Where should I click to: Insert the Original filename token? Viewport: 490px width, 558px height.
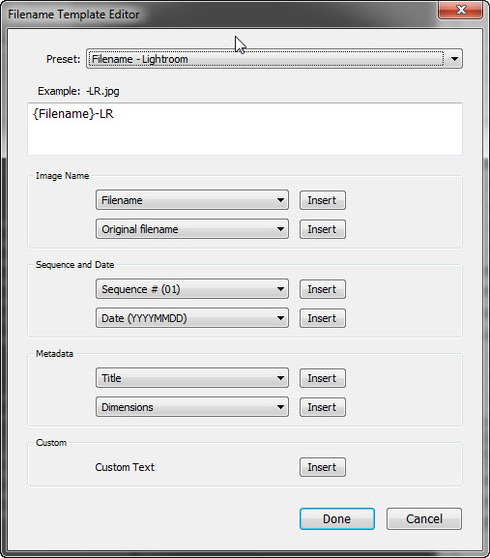(322, 229)
